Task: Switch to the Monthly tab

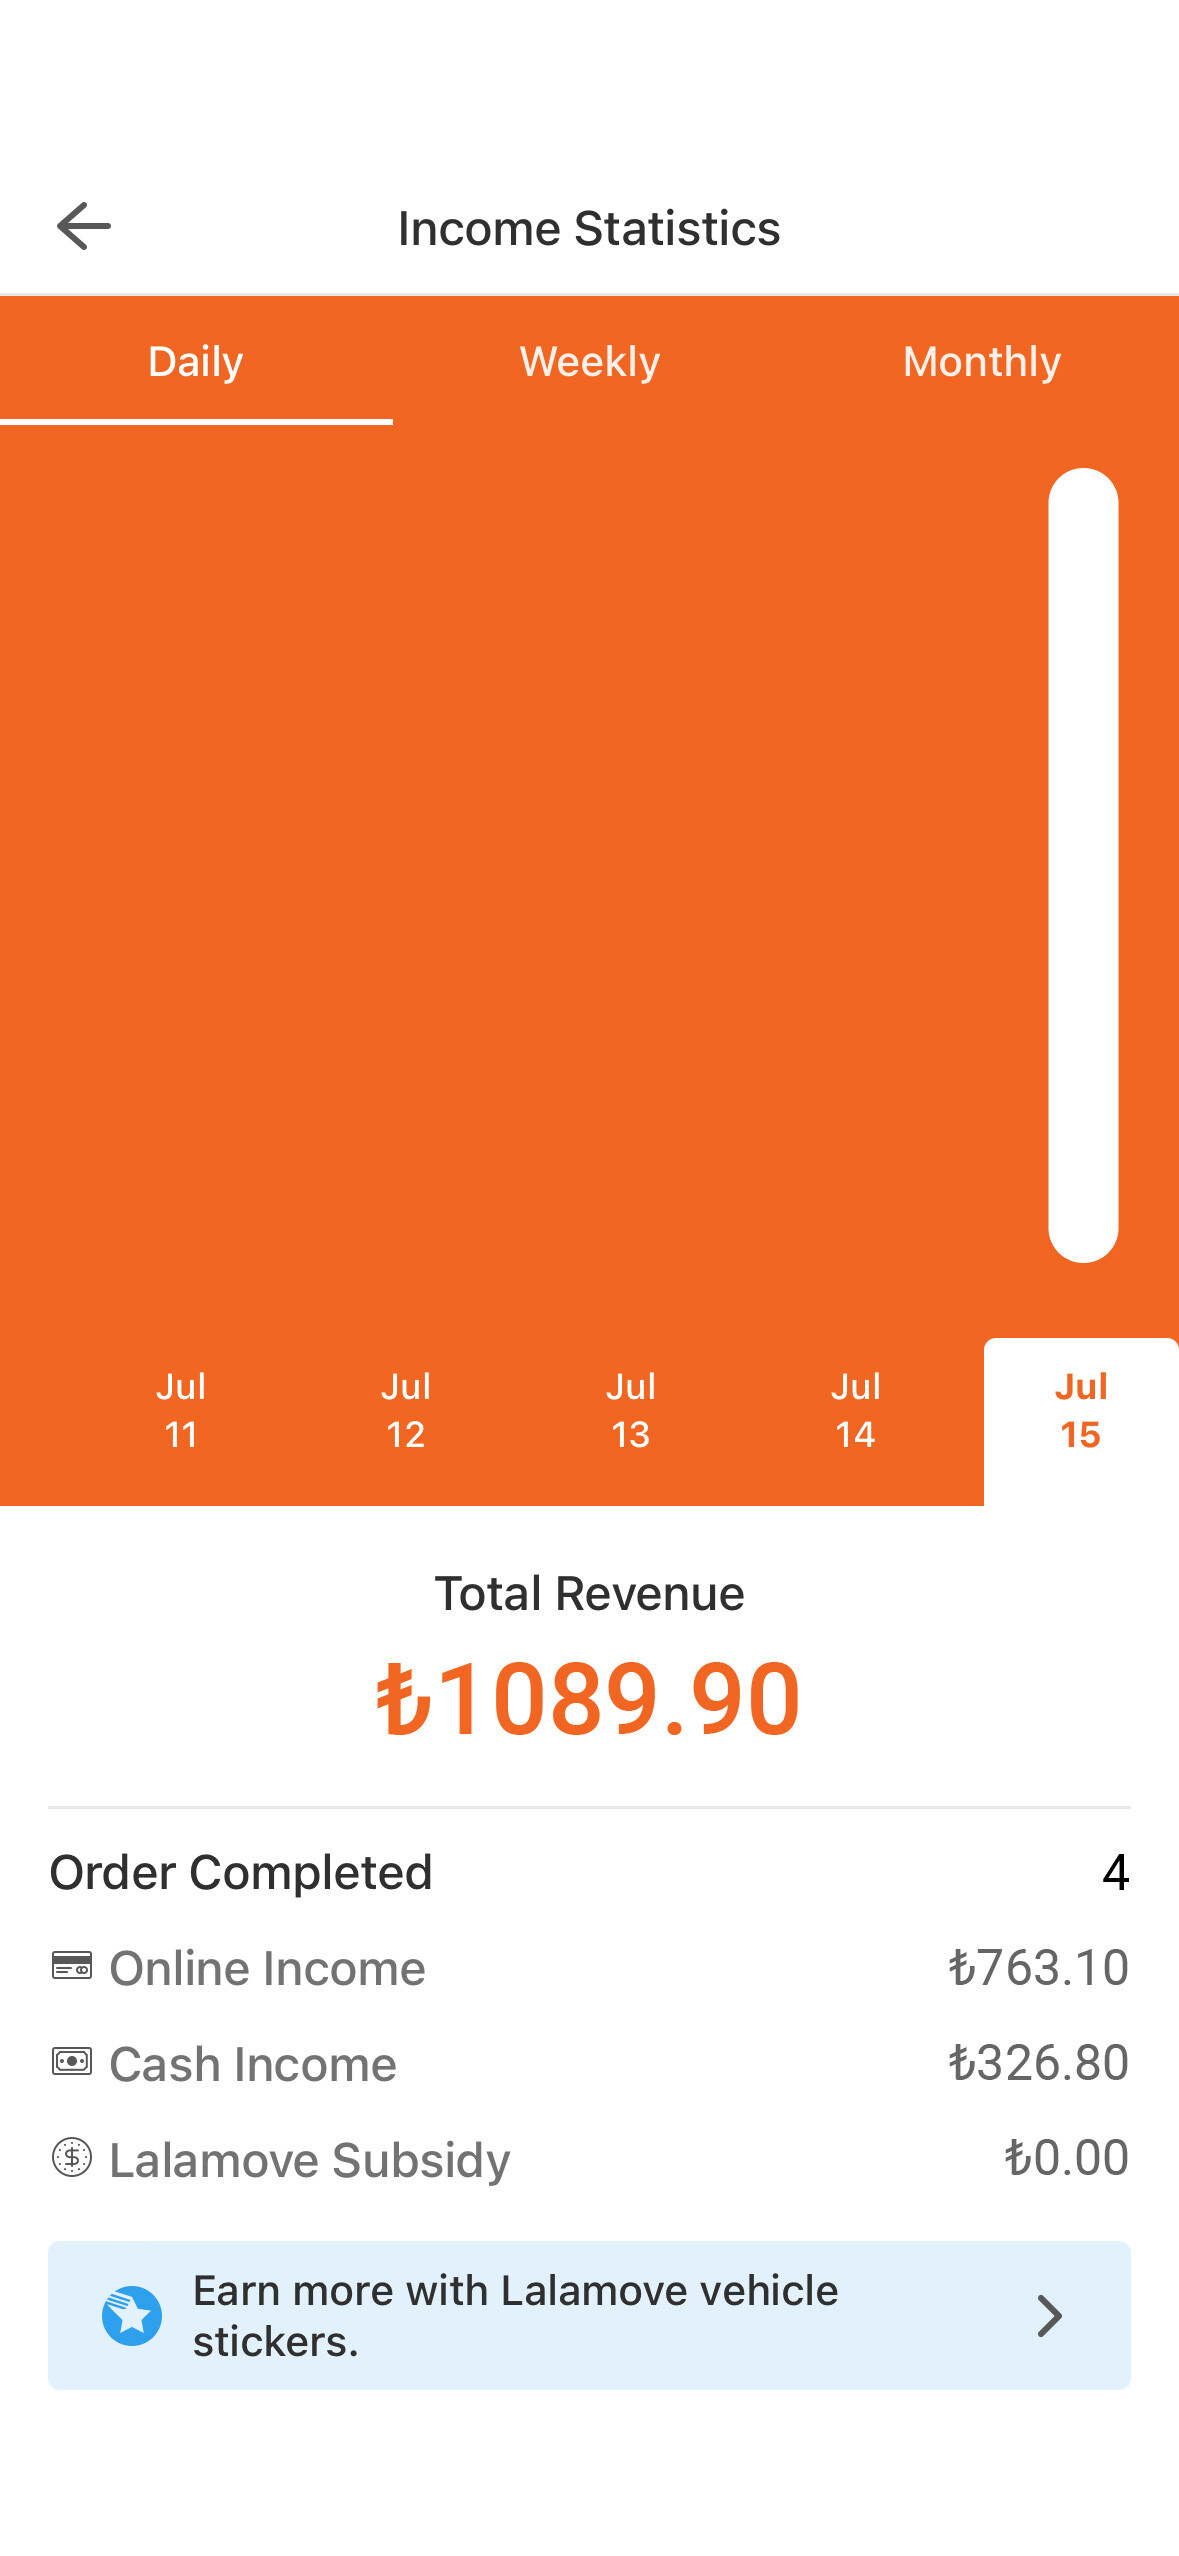Action: coord(982,362)
